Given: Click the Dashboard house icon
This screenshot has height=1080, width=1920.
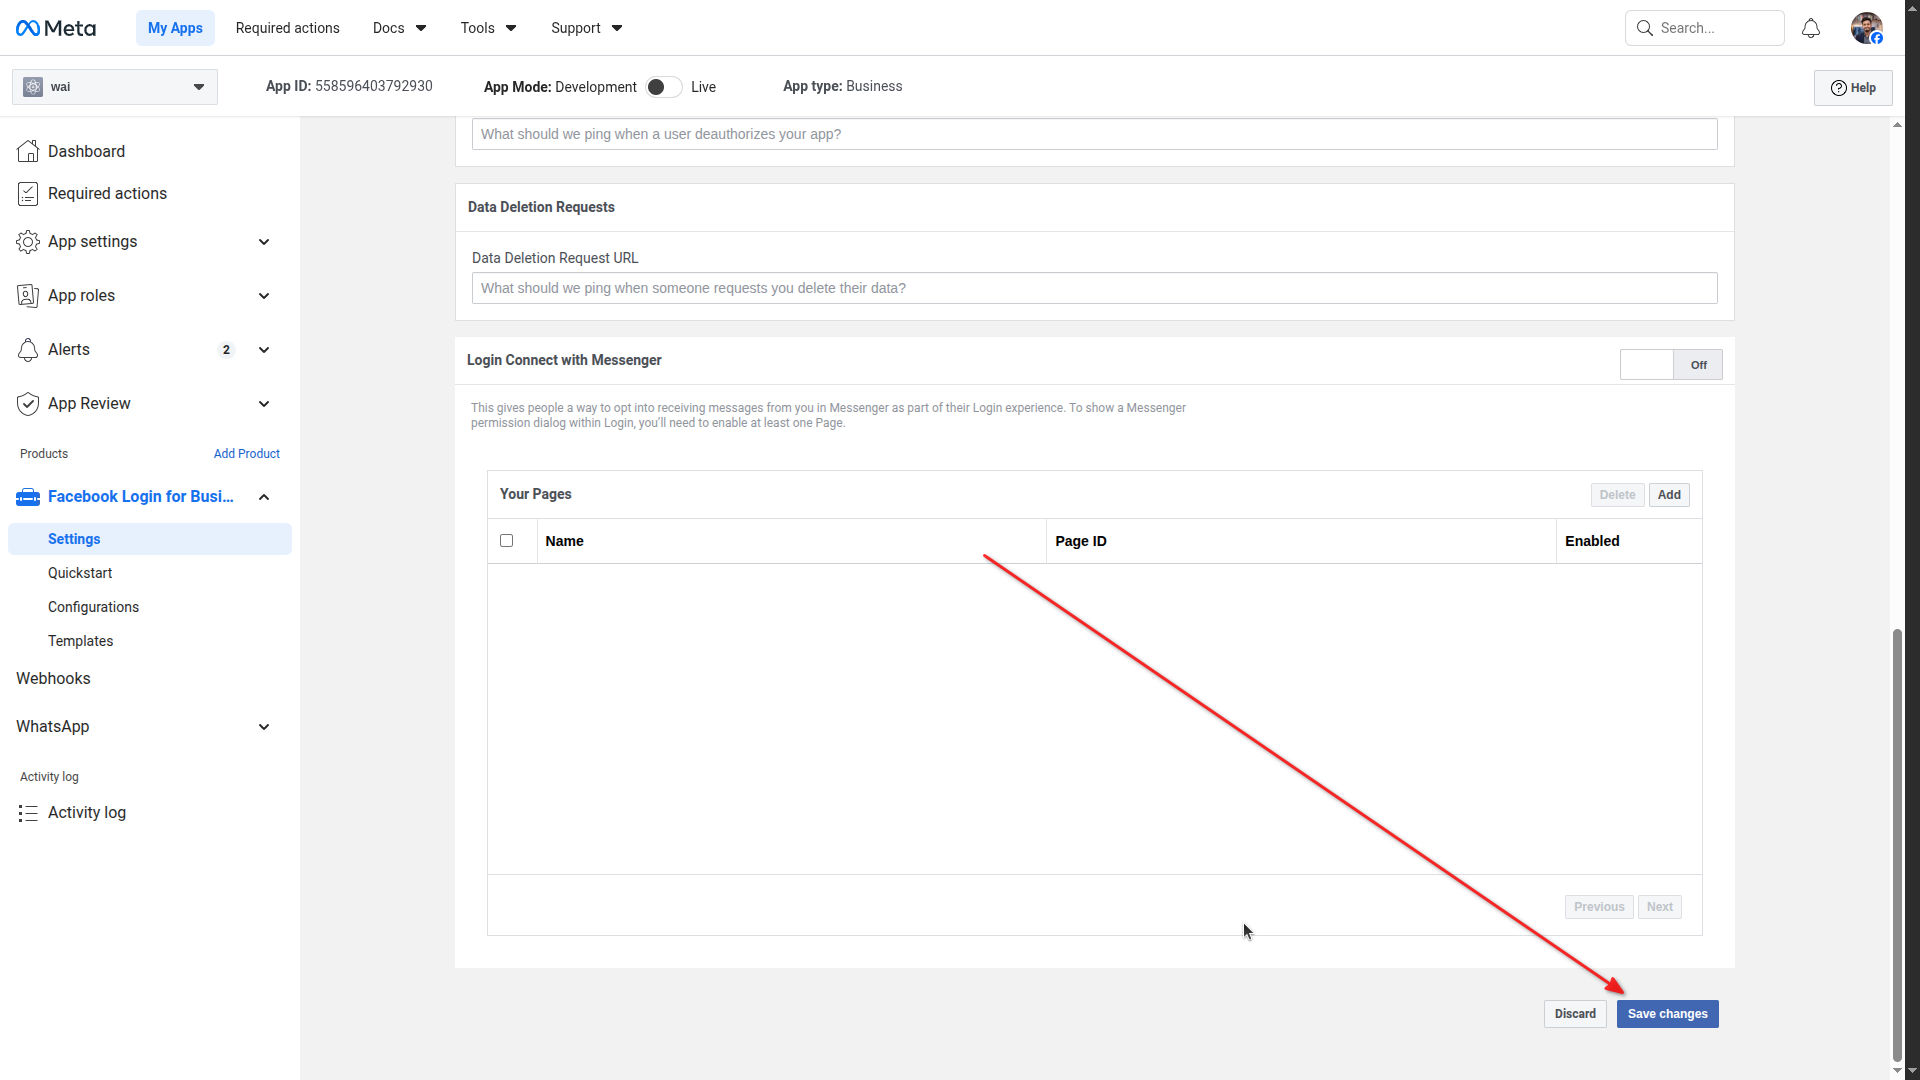Looking at the screenshot, I should [28, 151].
